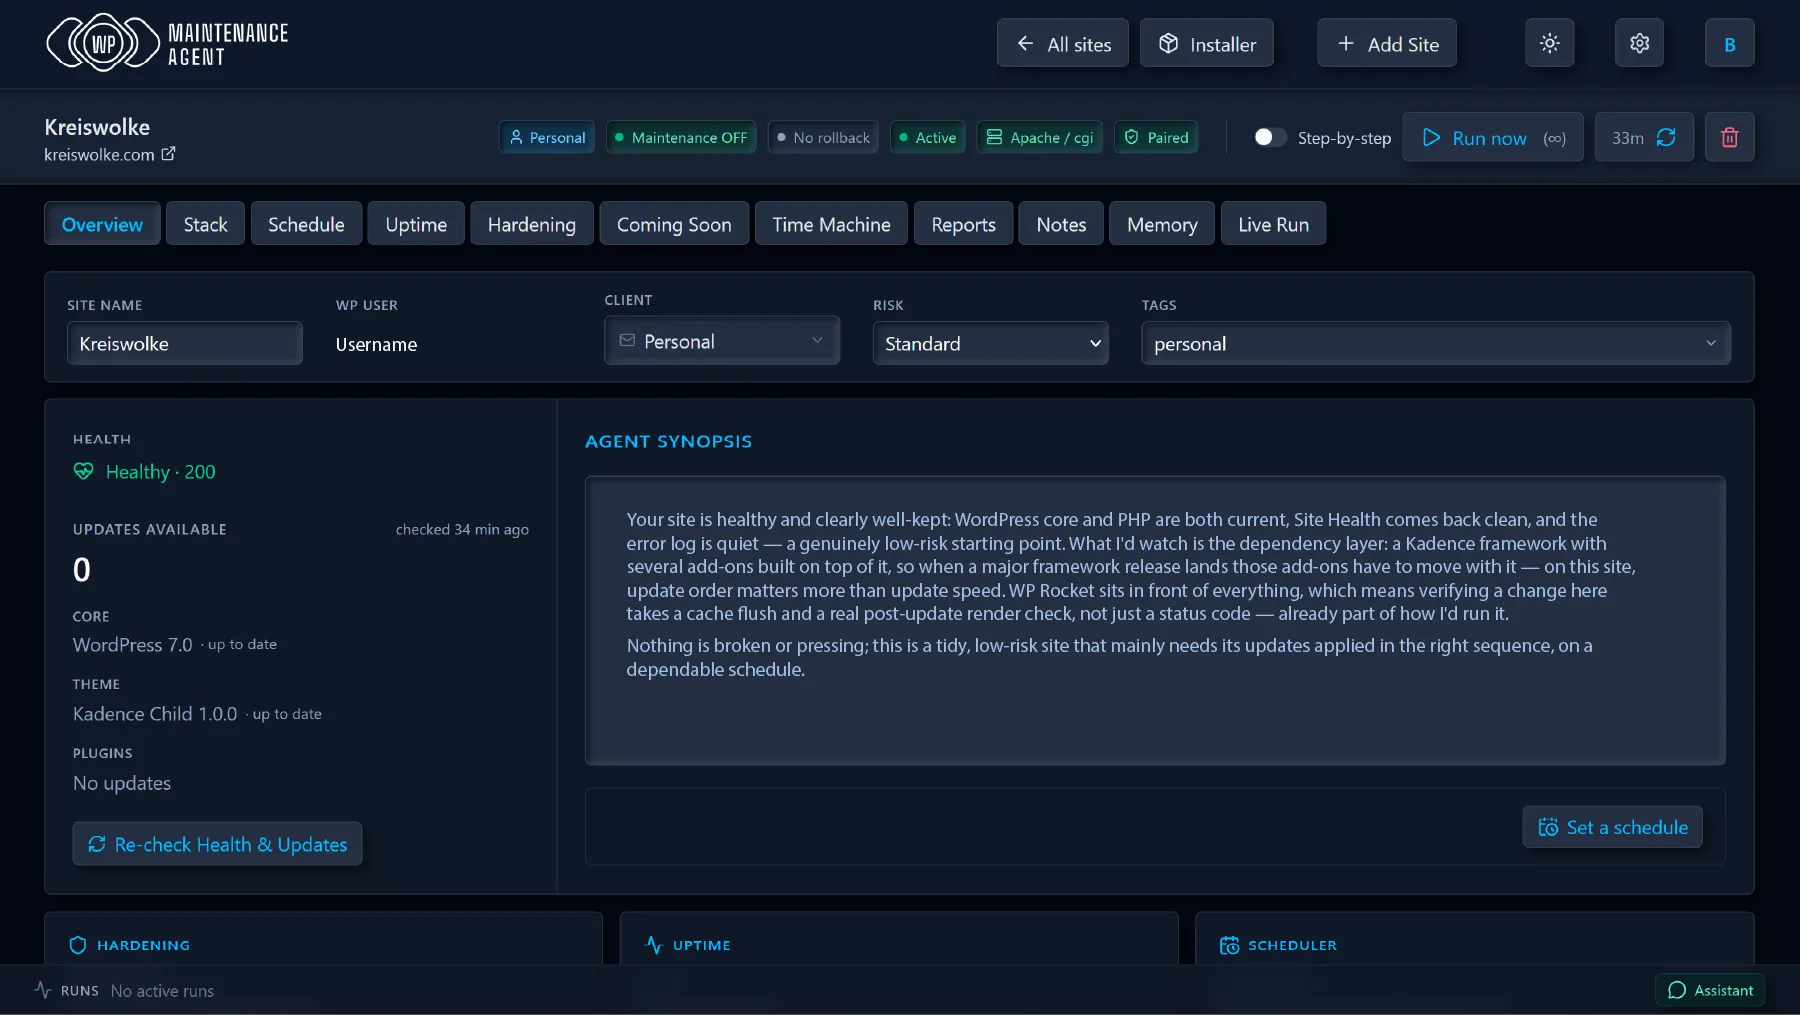Click 'No updates' under Plugins
Viewport: 1800px width, 1015px height.
[122, 783]
